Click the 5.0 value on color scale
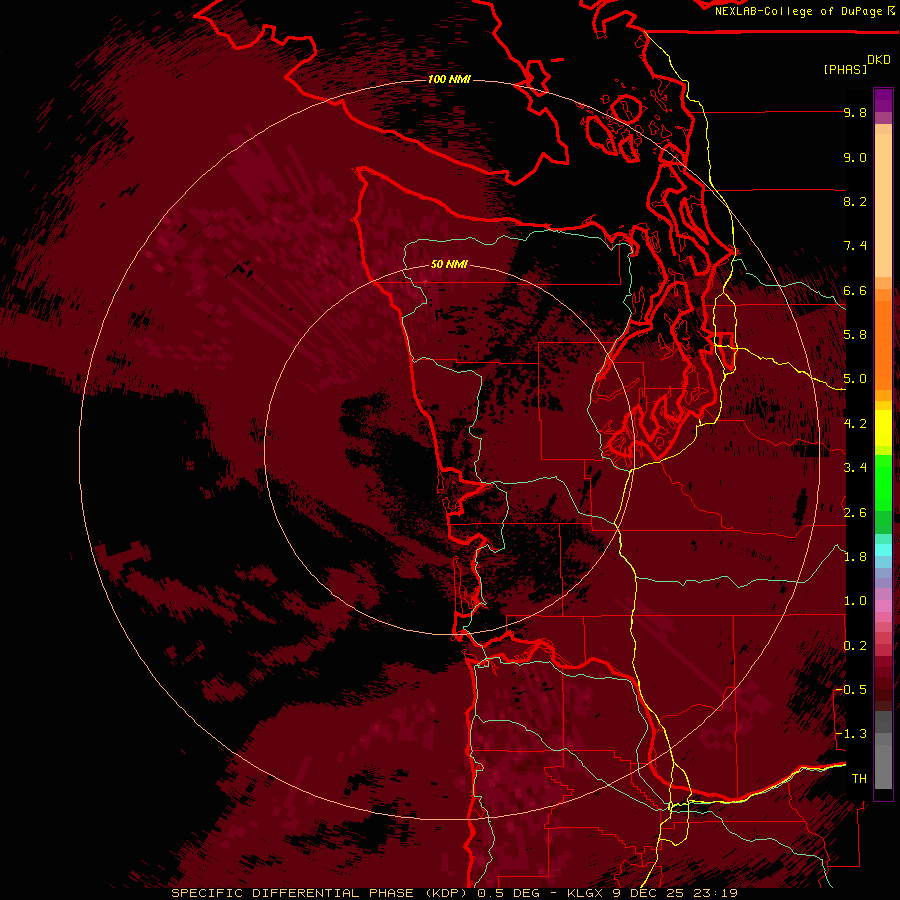 click(855, 379)
